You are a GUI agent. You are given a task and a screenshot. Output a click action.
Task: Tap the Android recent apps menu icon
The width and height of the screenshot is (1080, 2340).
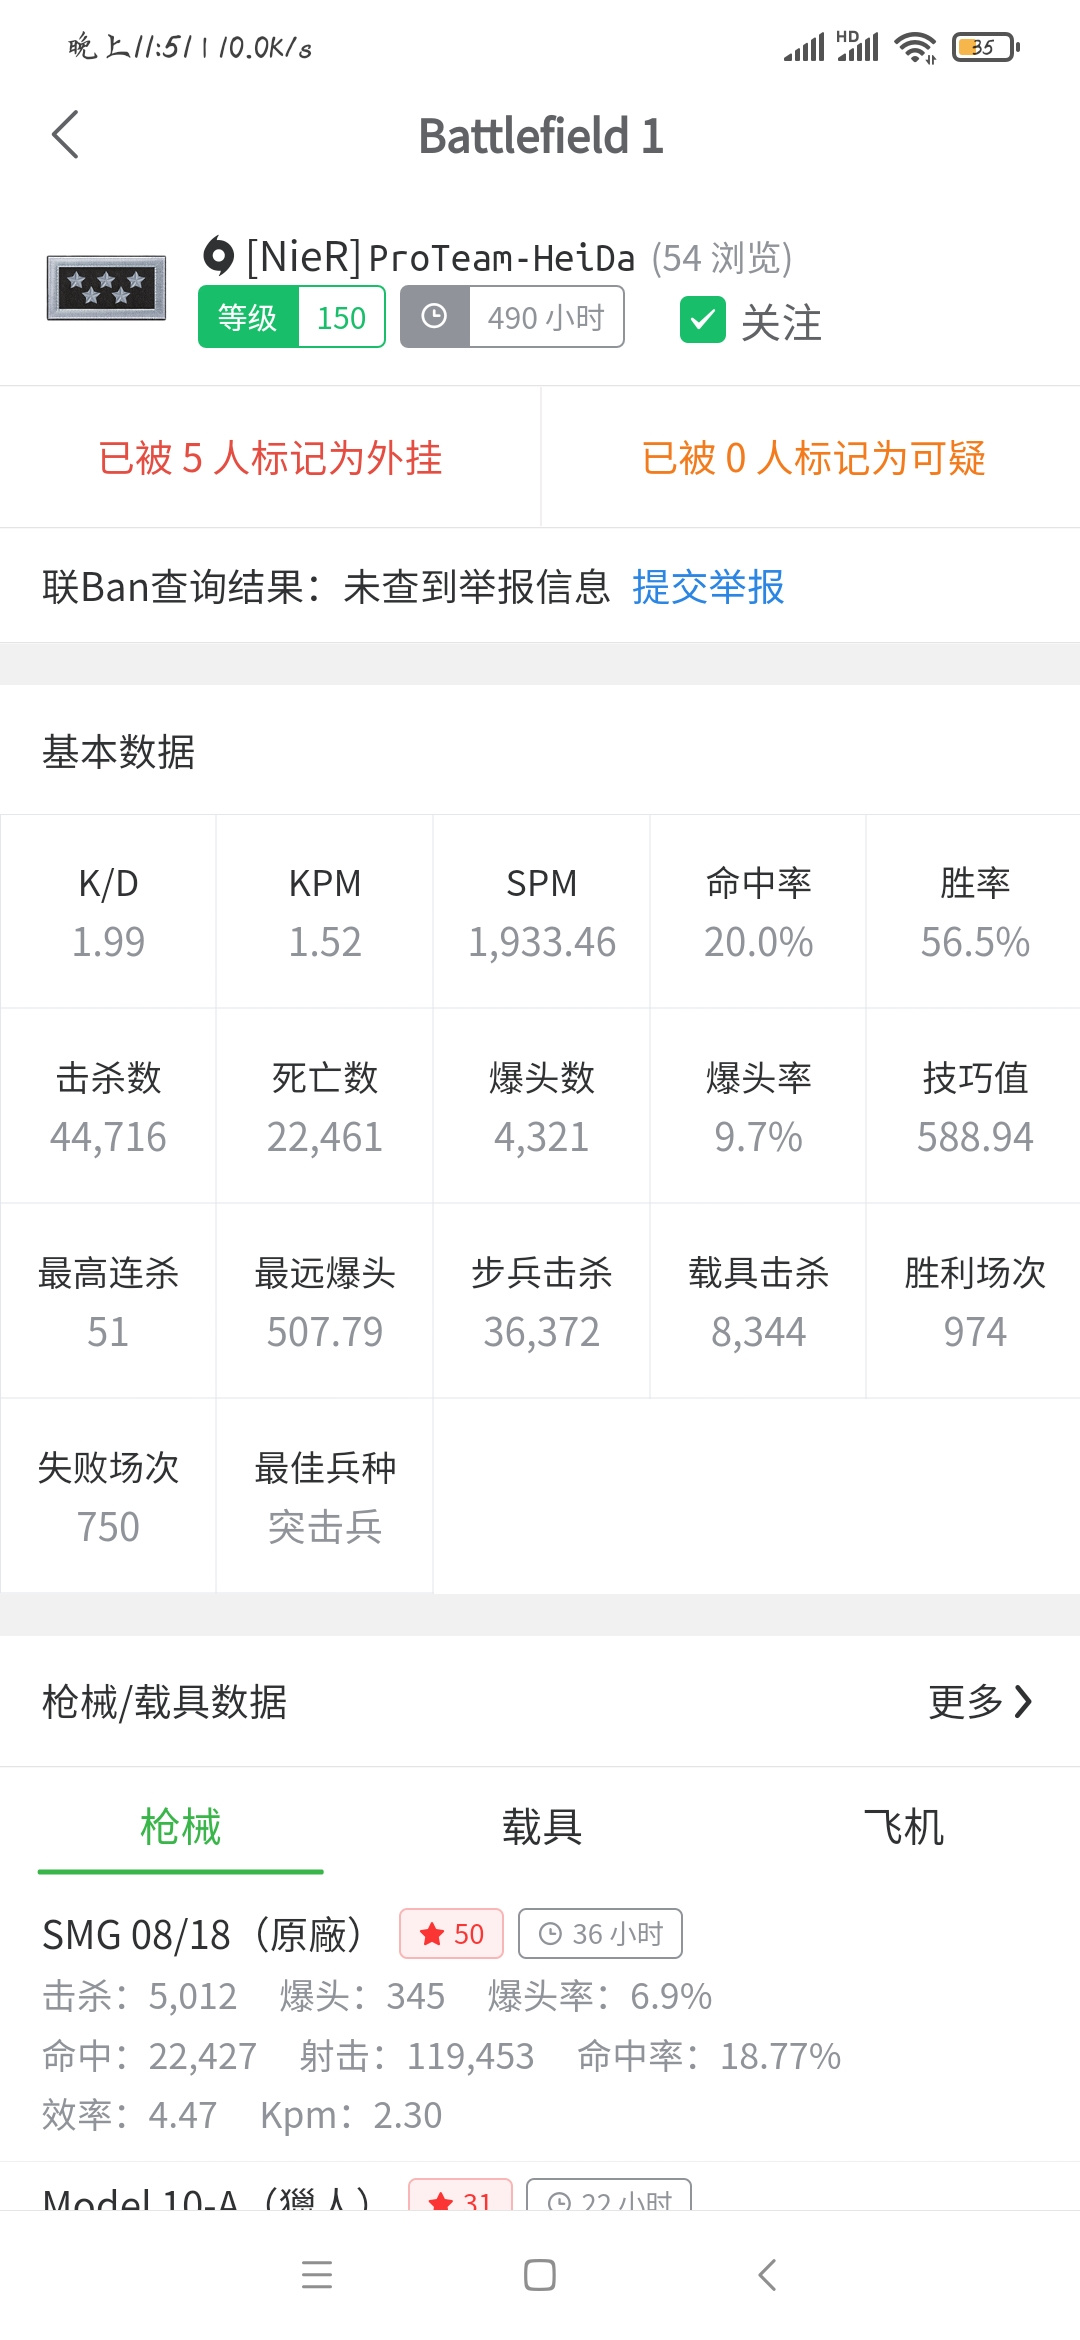click(317, 2275)
